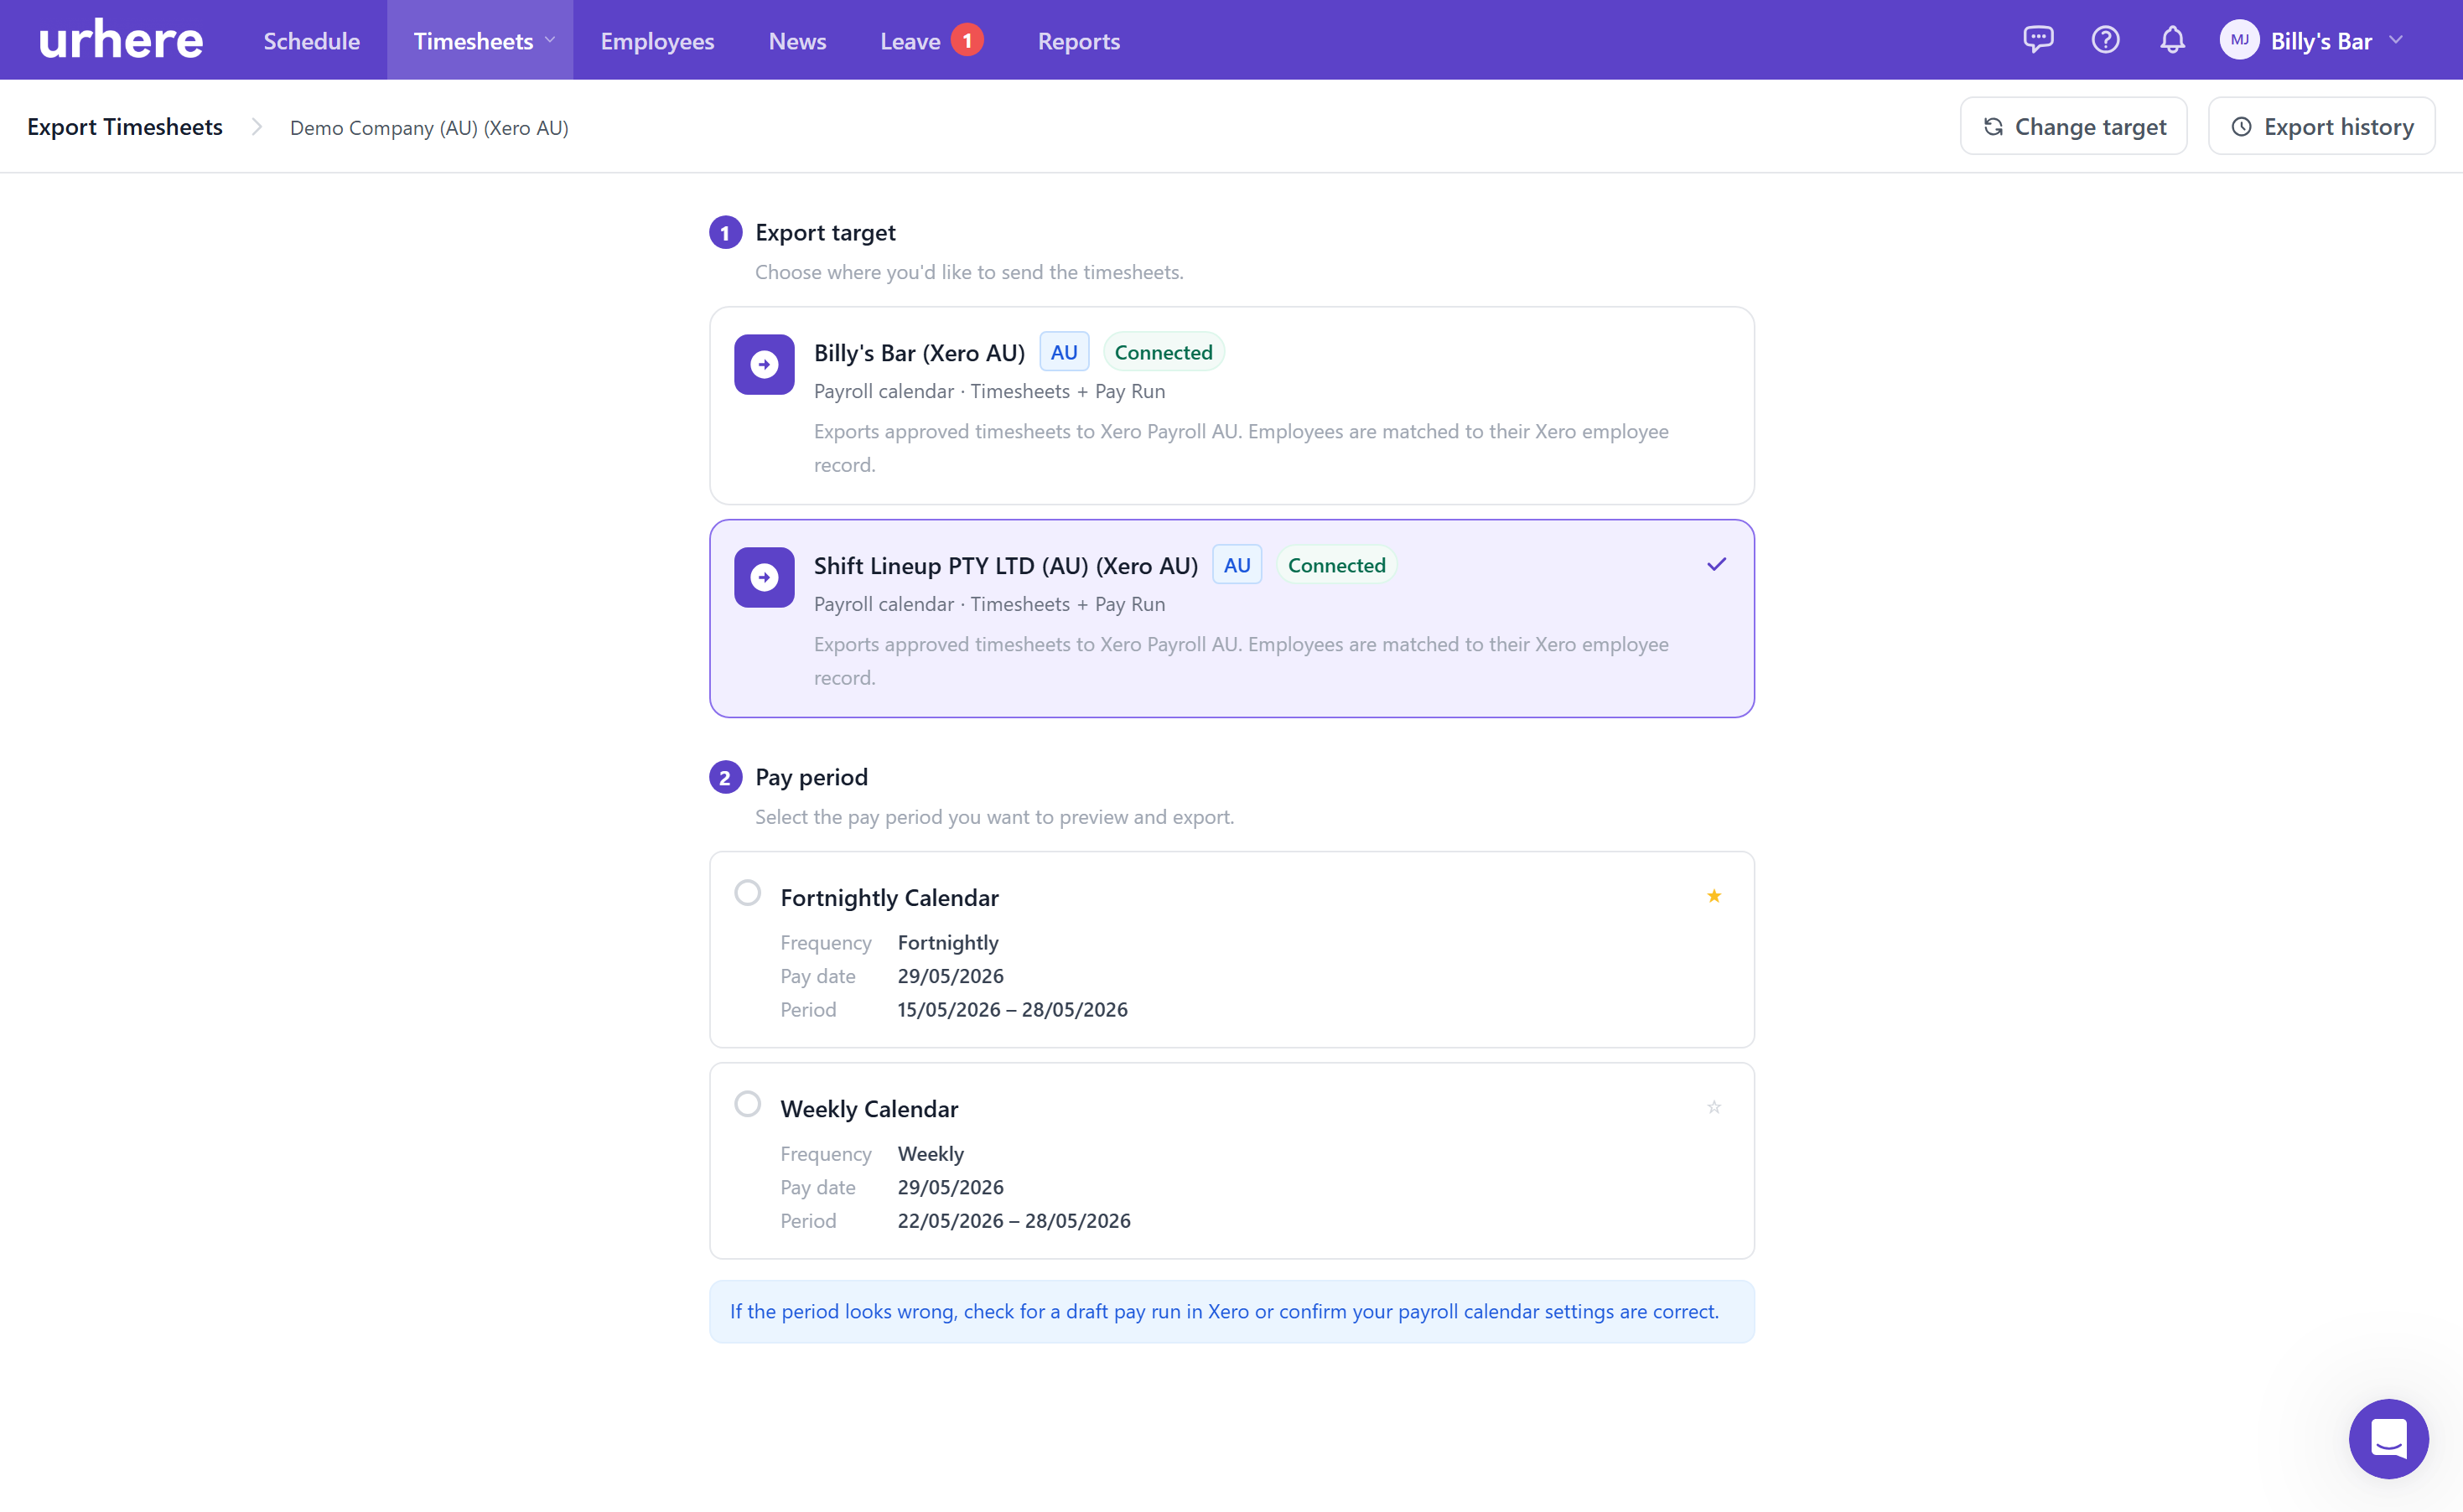Go to the Reports tab
This screenshot has height=1512, width=2463.
[1078, 41]
